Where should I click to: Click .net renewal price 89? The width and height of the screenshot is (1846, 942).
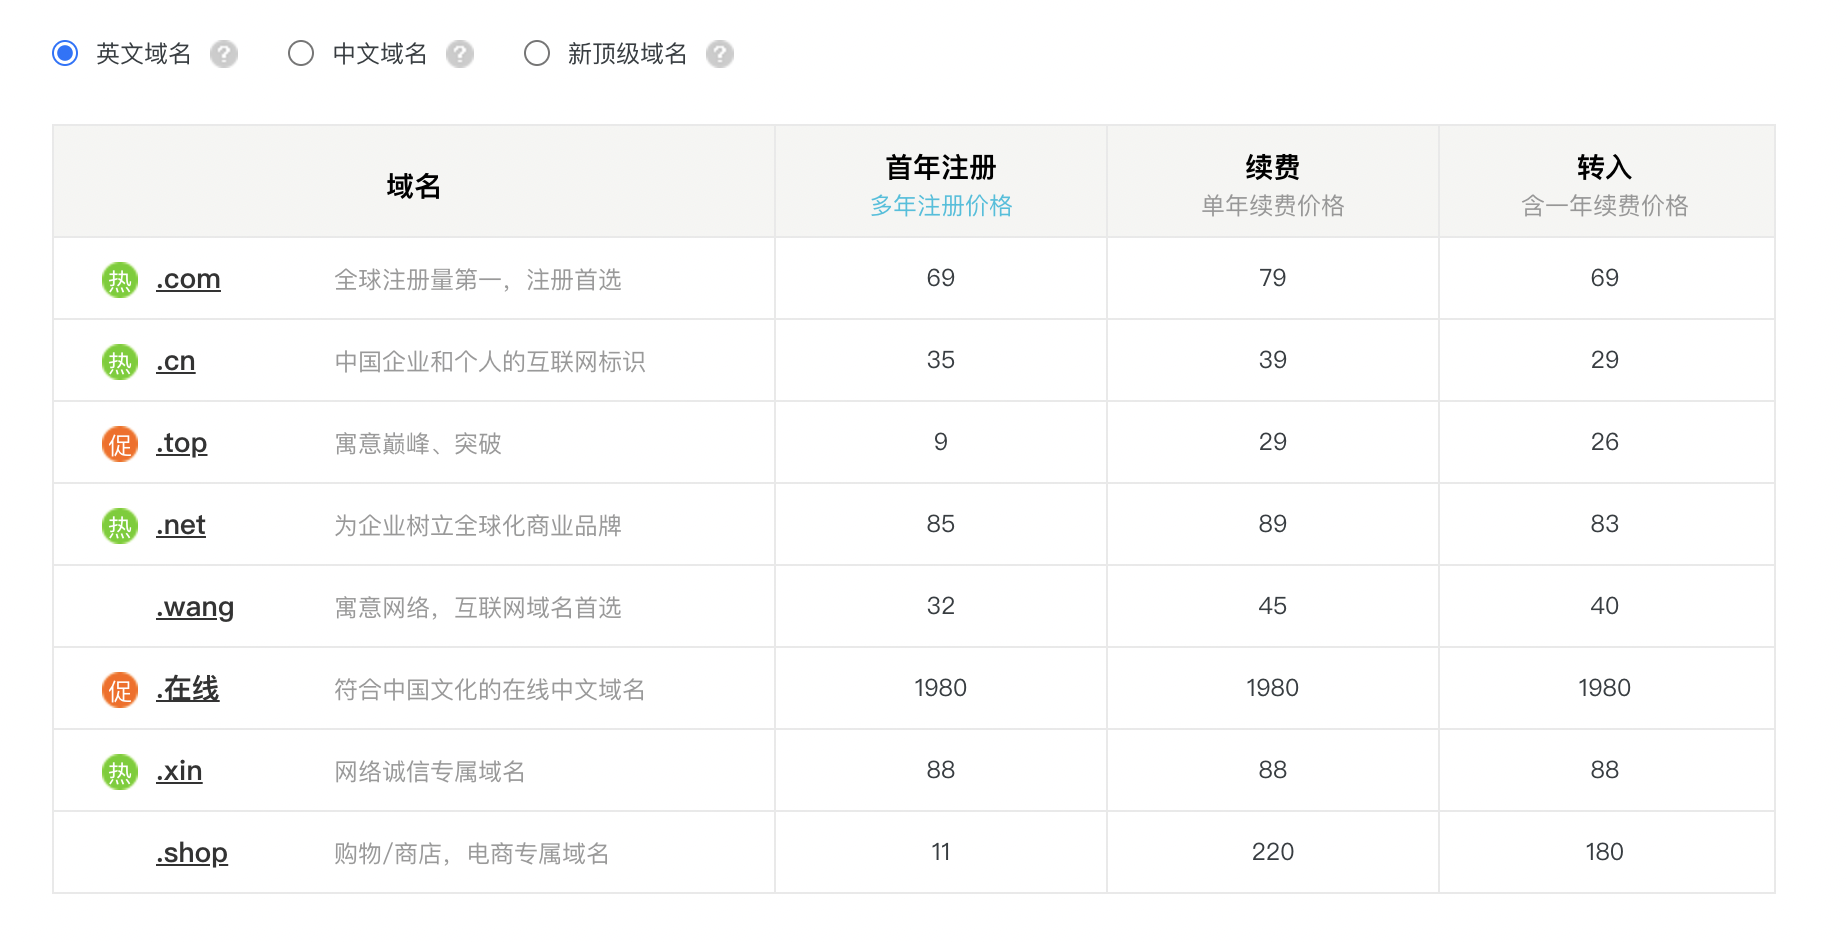[x=1273, y=524]
